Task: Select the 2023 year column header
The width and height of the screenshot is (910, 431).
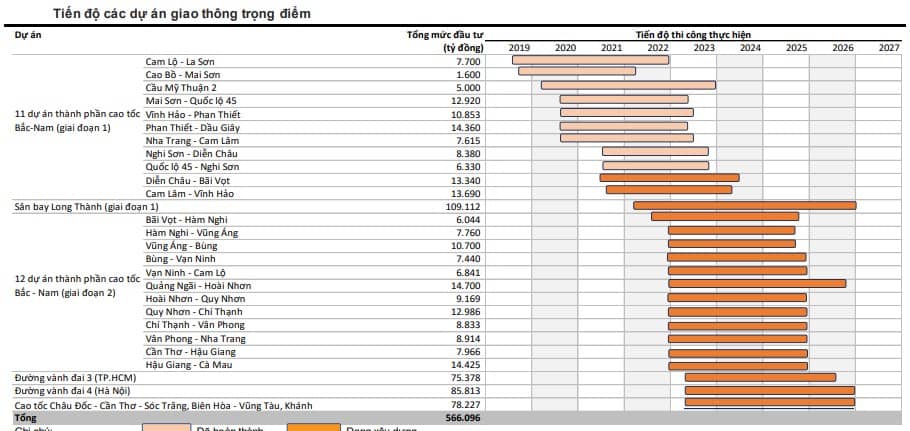Action: pos(704,48)
